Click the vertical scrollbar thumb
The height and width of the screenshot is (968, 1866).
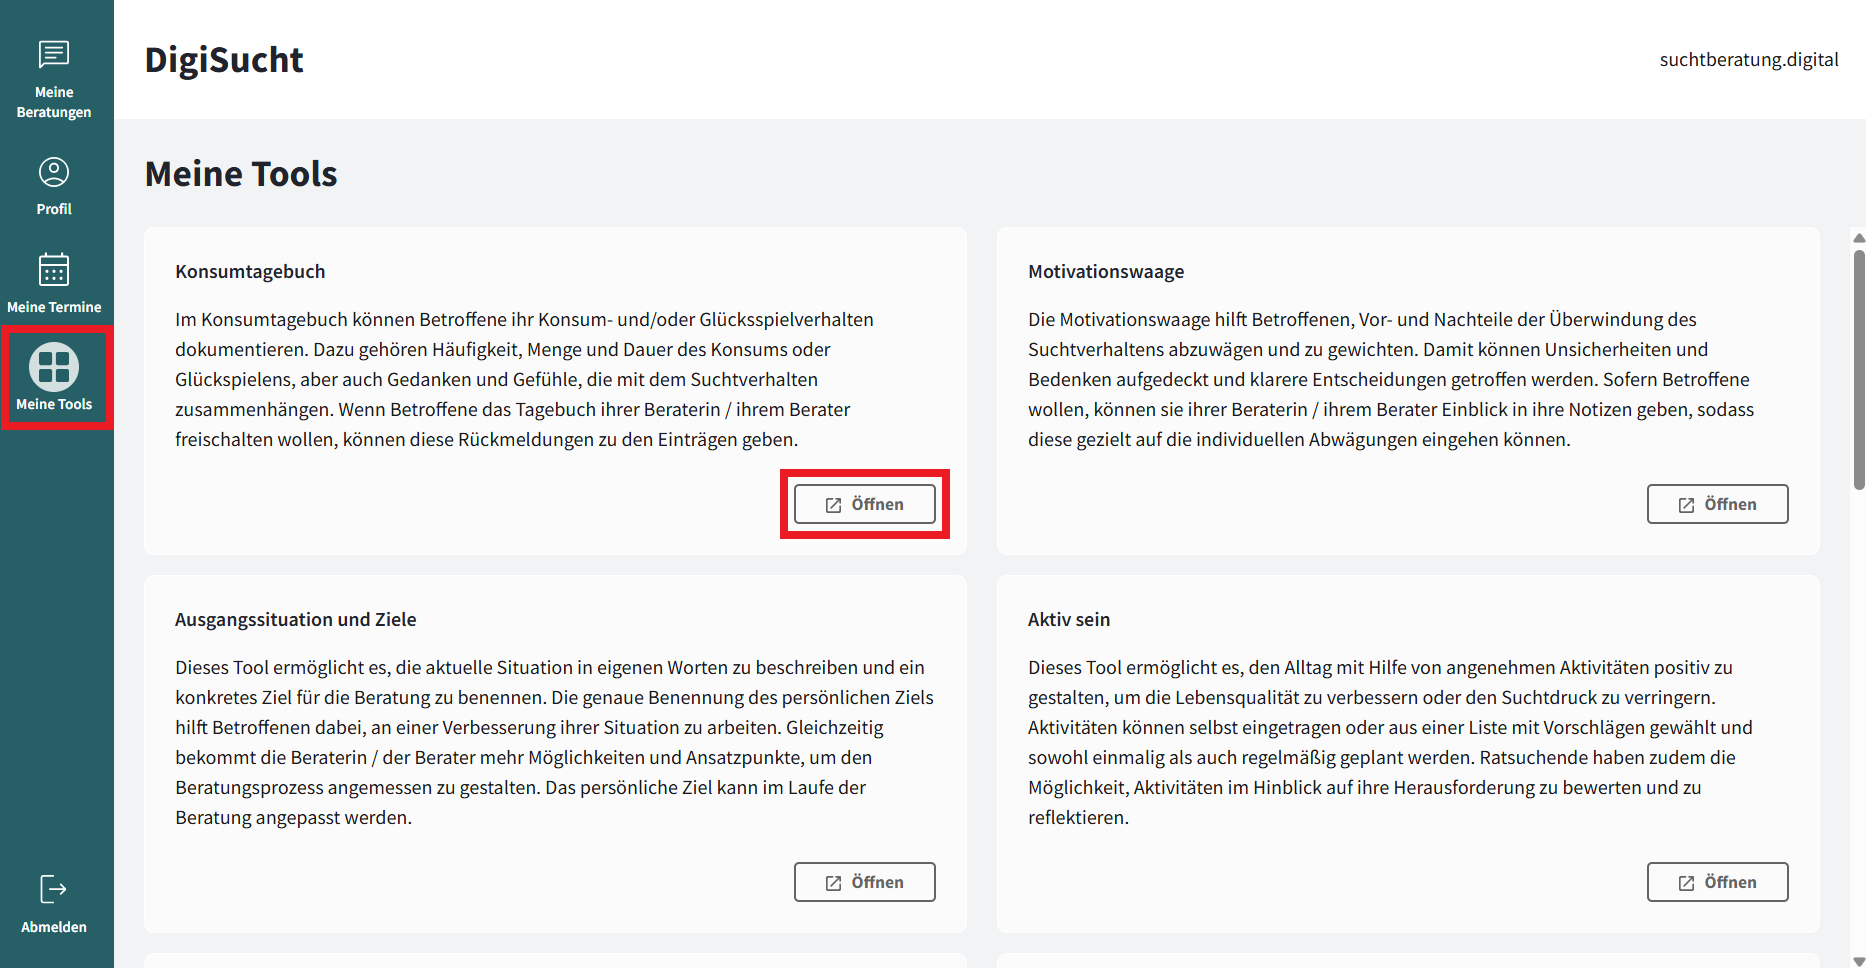(x=1858, y=370)
